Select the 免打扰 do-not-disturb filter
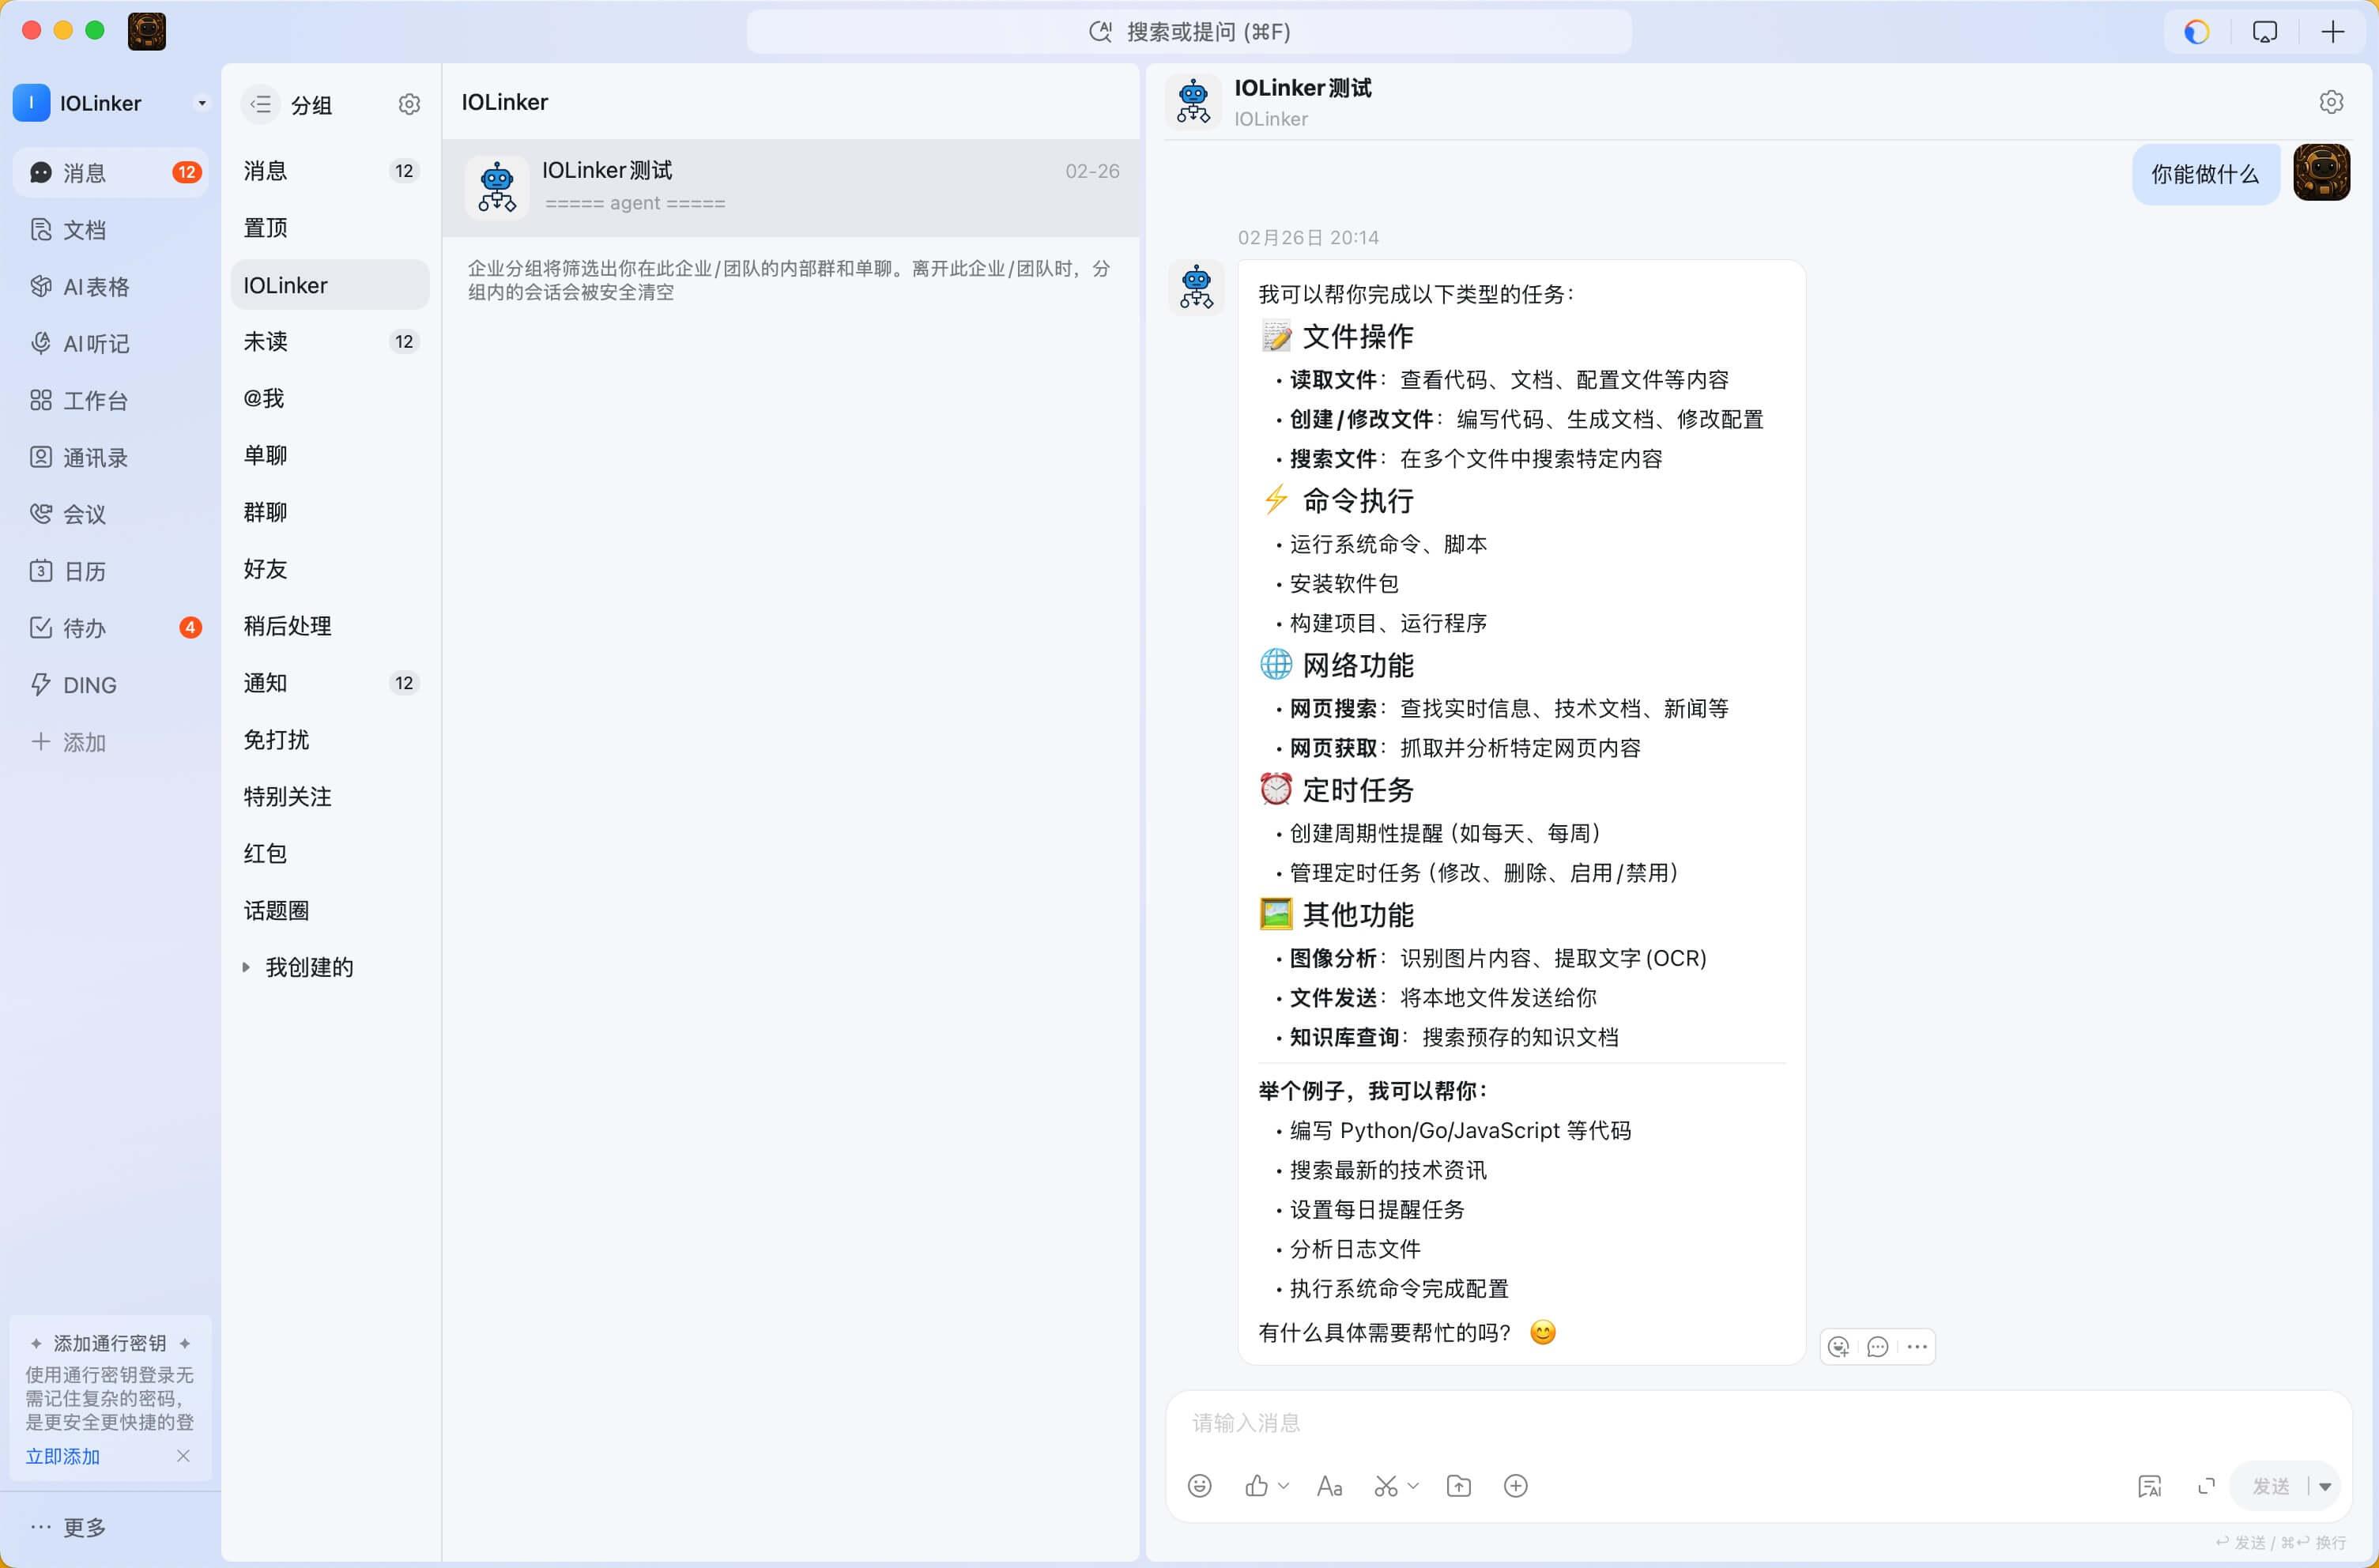Screen dimensions: 2379x1568 coord(330,740)
